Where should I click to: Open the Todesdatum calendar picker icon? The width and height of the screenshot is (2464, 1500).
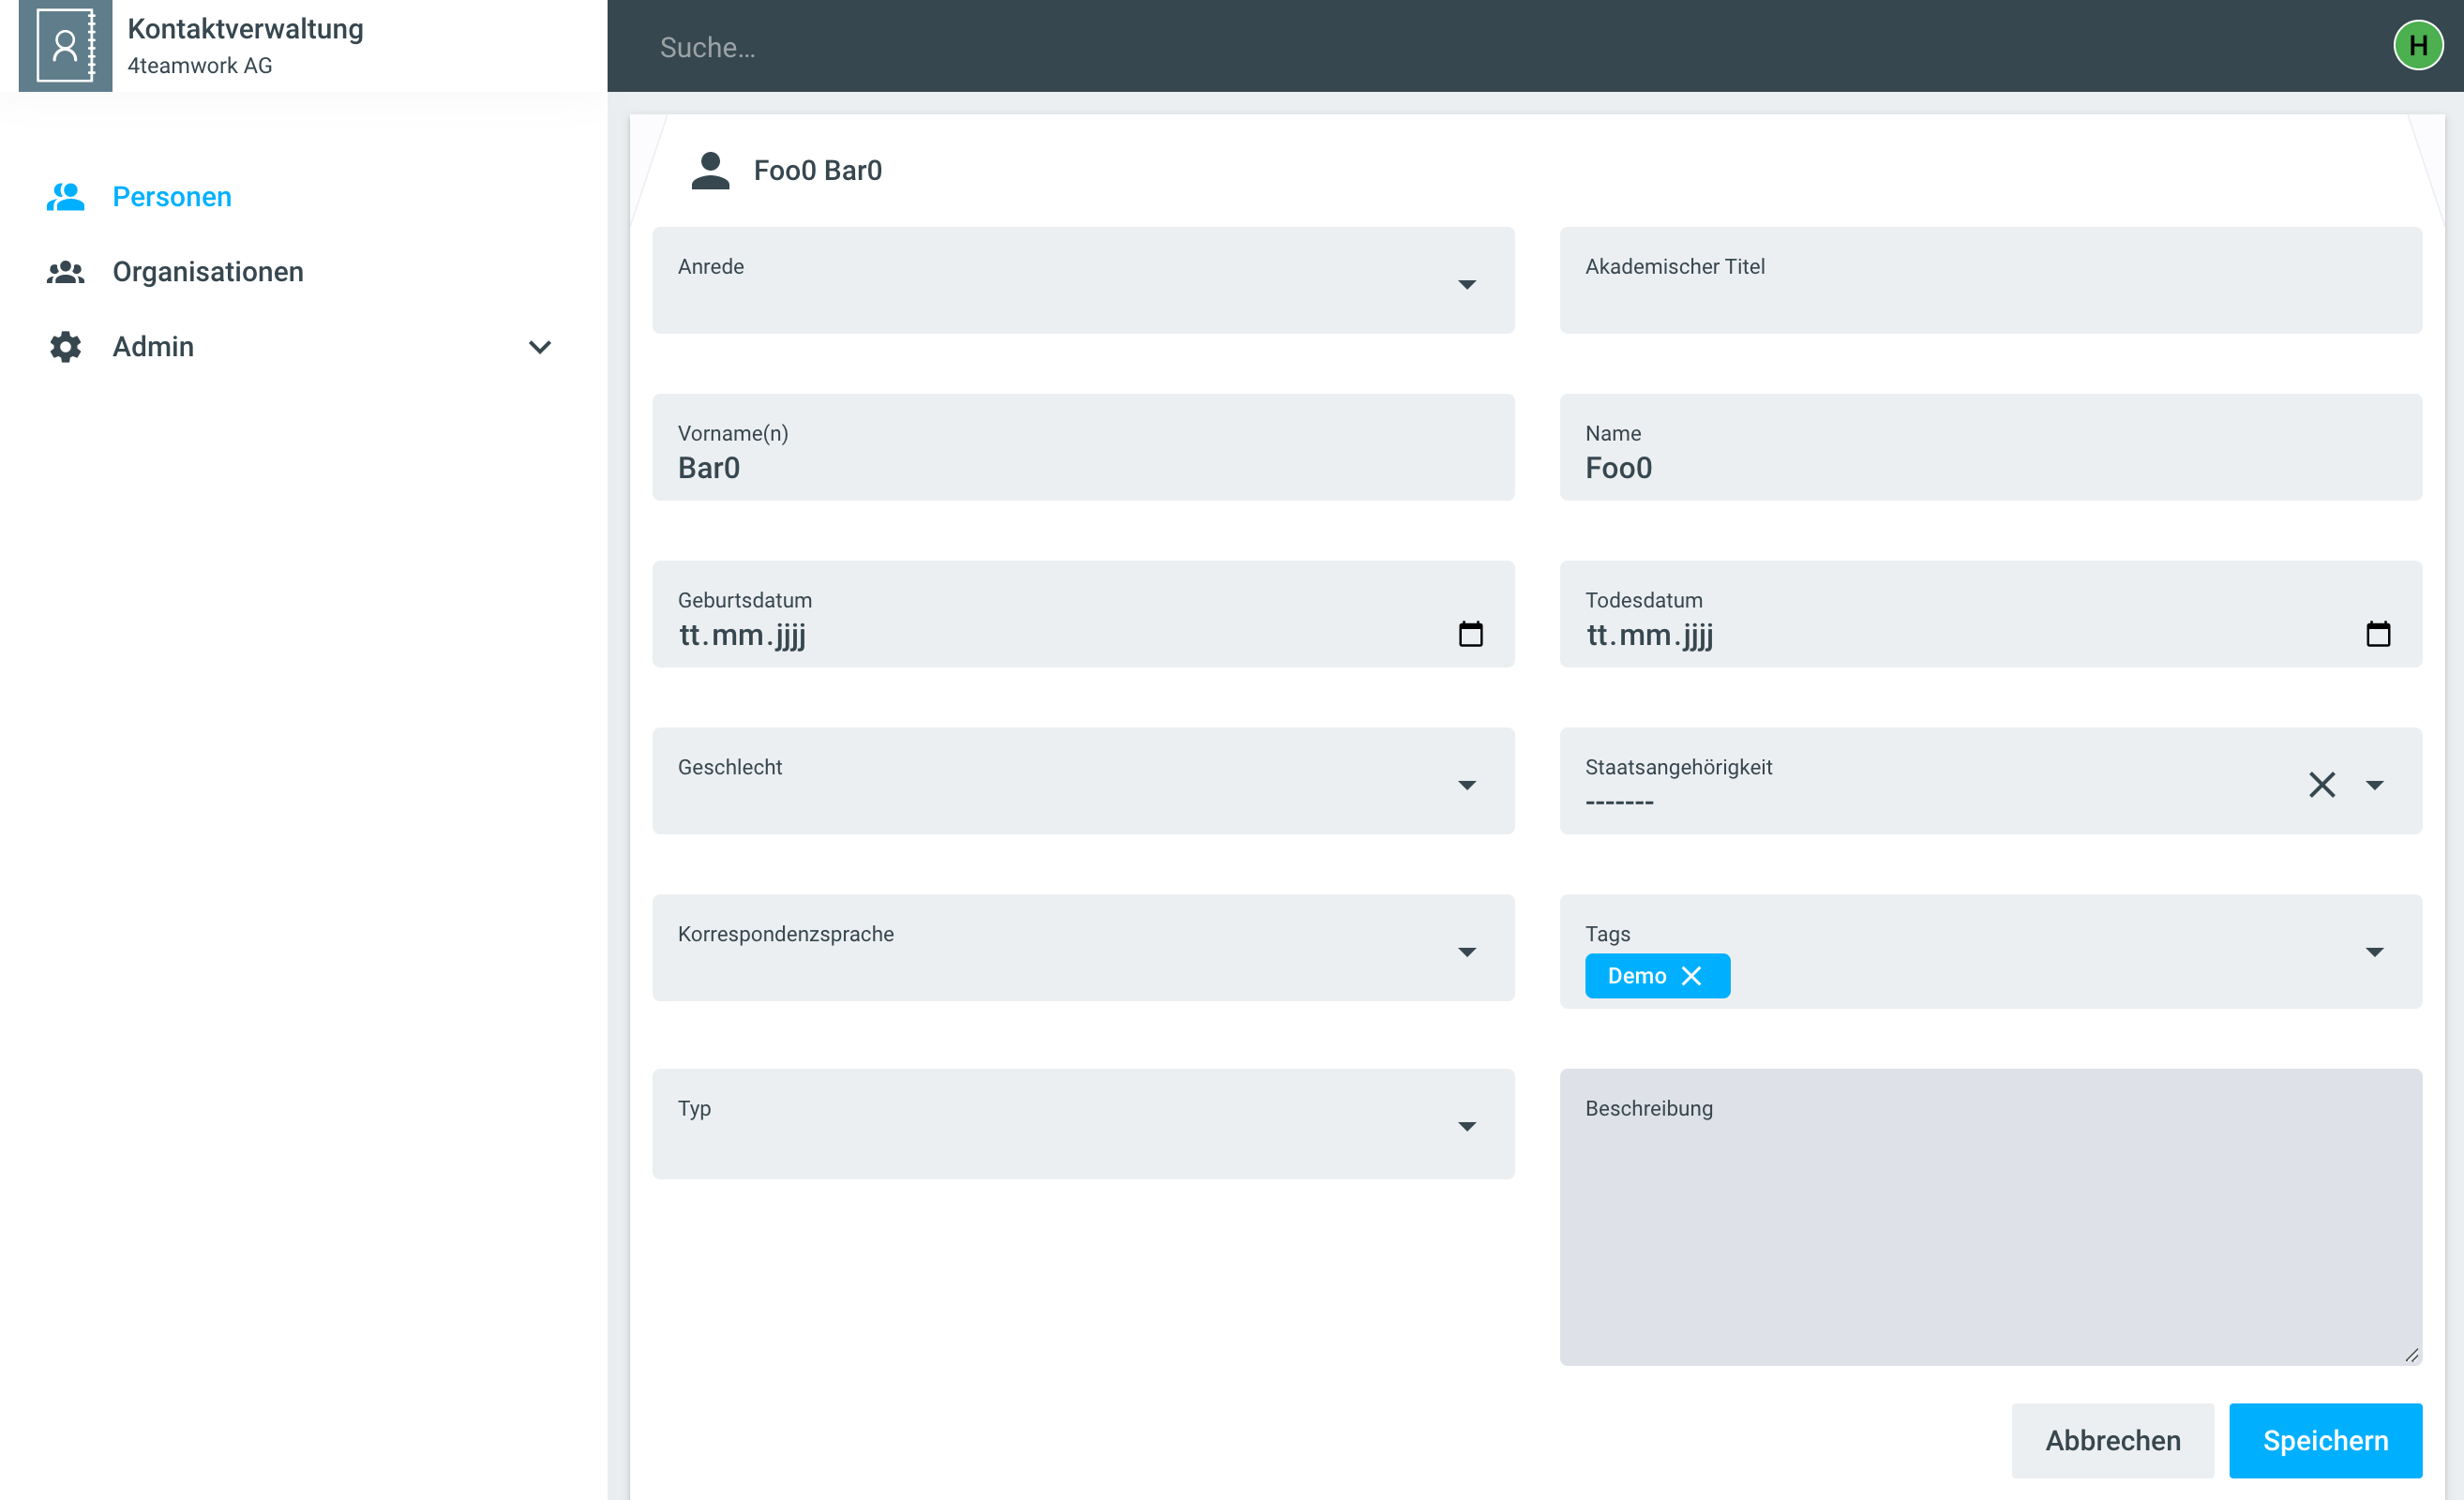(x=2377, y=634)
